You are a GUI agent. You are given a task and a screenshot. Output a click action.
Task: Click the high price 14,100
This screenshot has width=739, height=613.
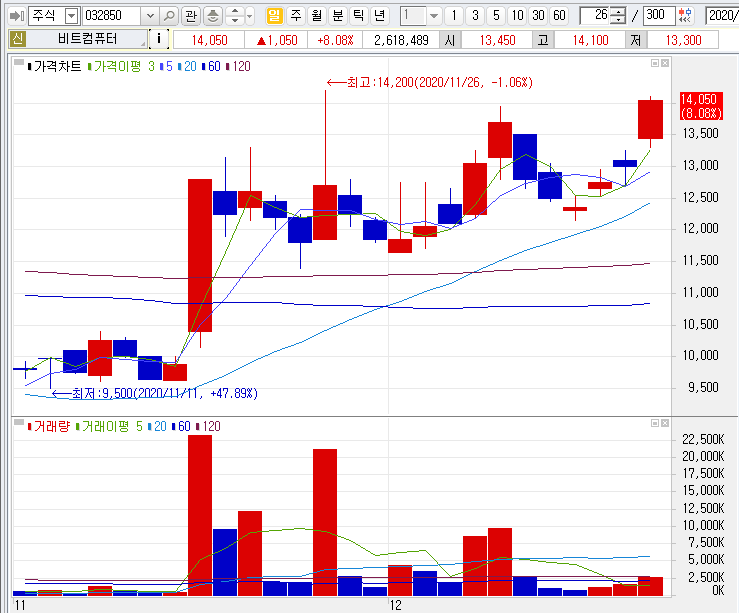pyautogui.click(x=591, y=40)
